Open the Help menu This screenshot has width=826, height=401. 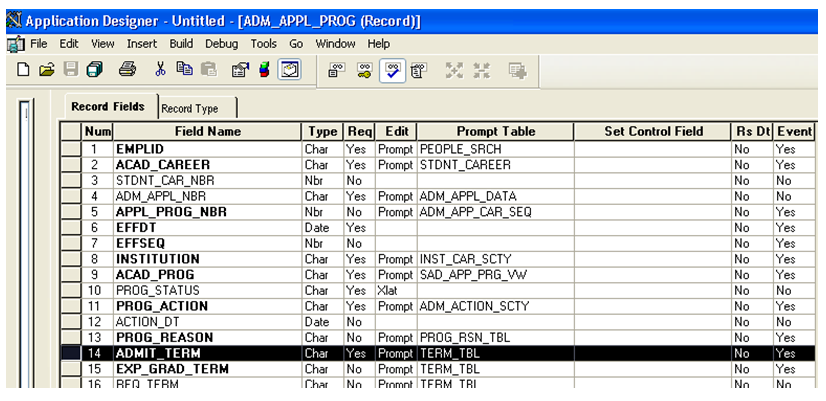point(378,44)
